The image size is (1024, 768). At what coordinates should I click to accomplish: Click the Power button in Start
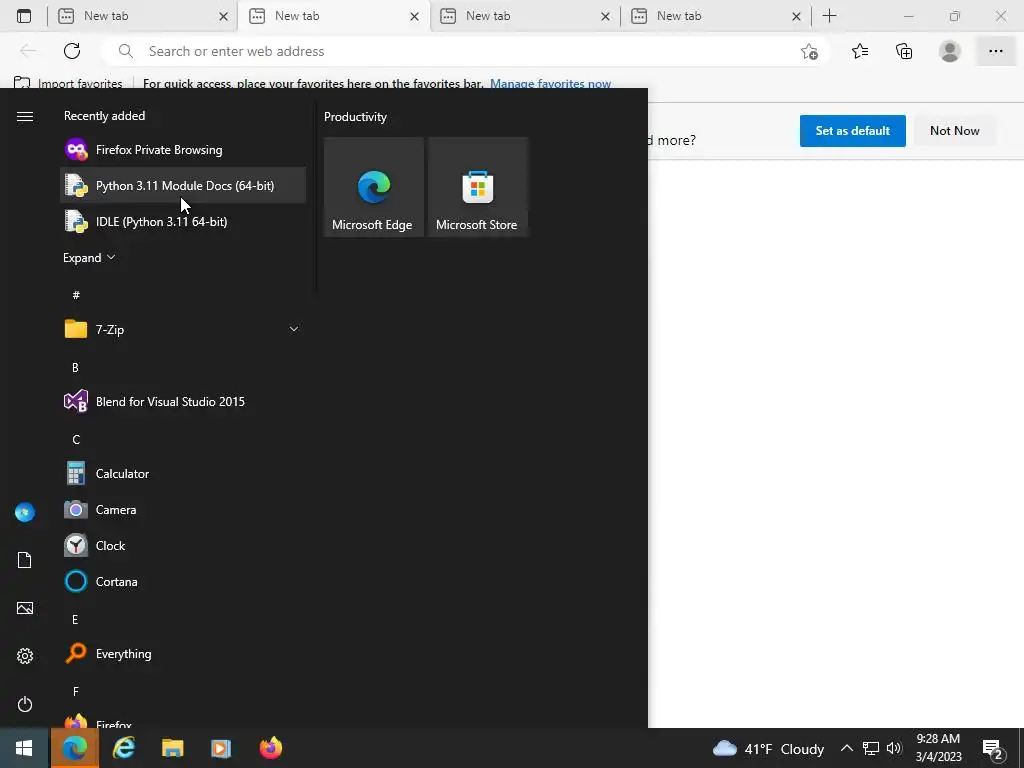coord(25,704)
